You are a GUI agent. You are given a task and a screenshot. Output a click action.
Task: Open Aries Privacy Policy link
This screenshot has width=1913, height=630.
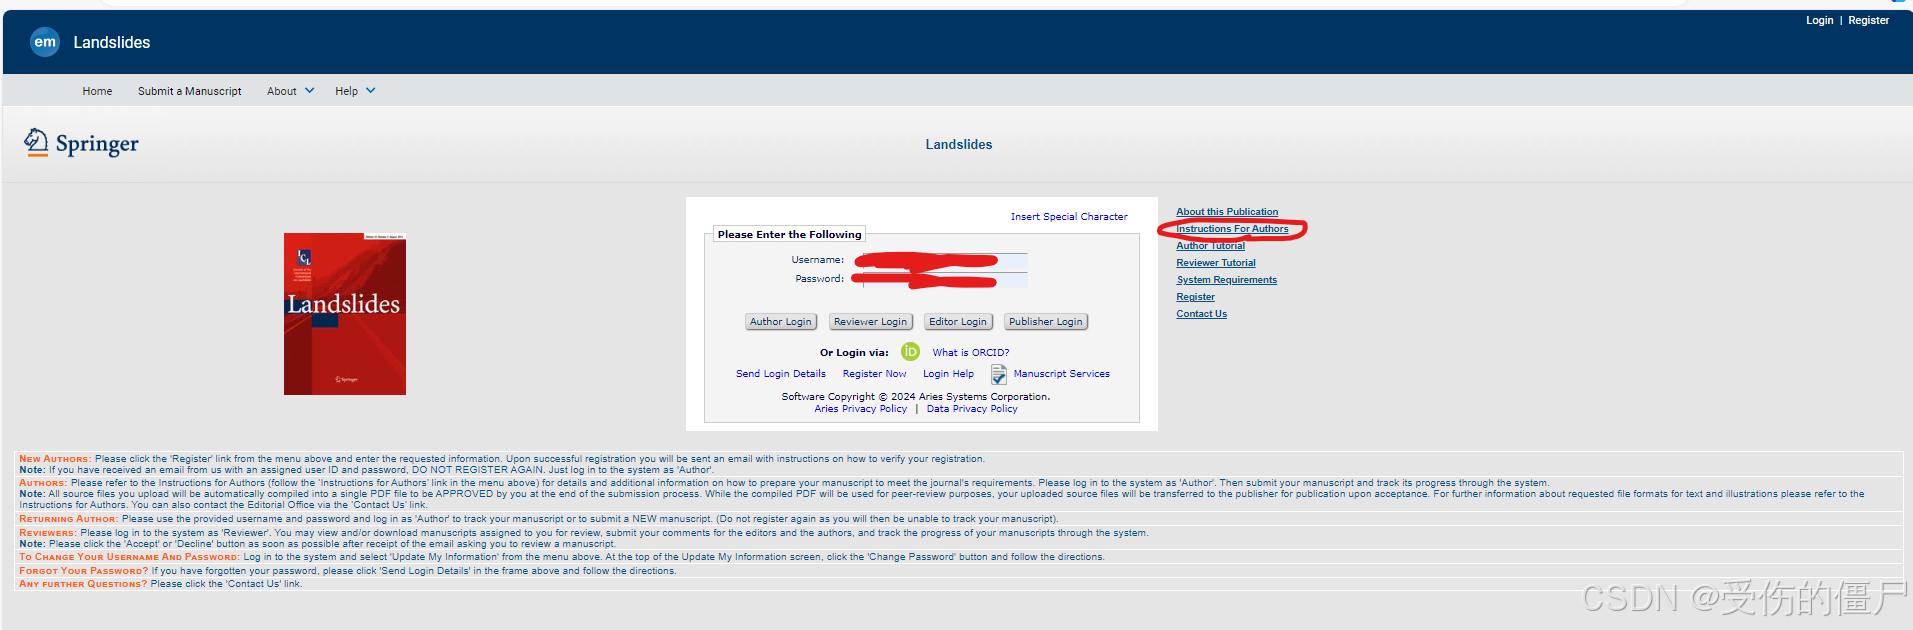861,409
